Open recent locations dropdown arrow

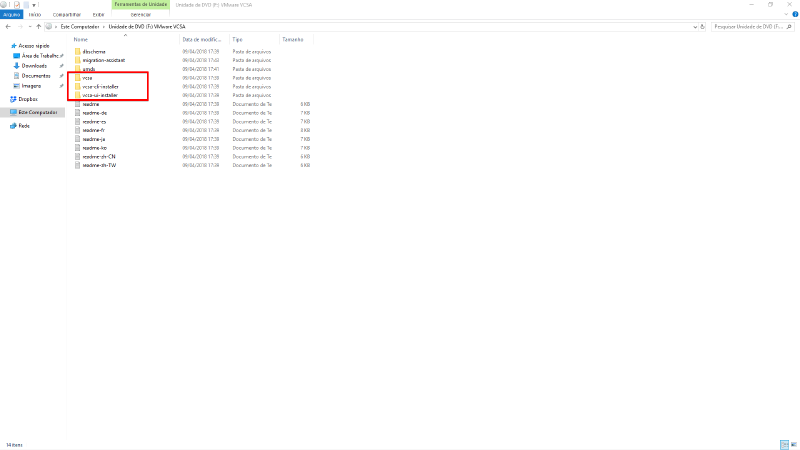coord(28,27)
